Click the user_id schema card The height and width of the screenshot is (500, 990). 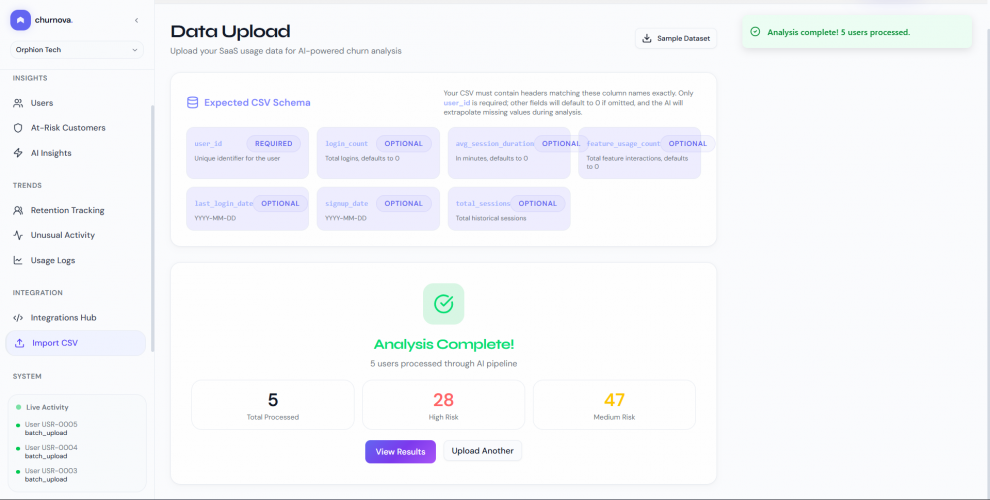point(248,153)
